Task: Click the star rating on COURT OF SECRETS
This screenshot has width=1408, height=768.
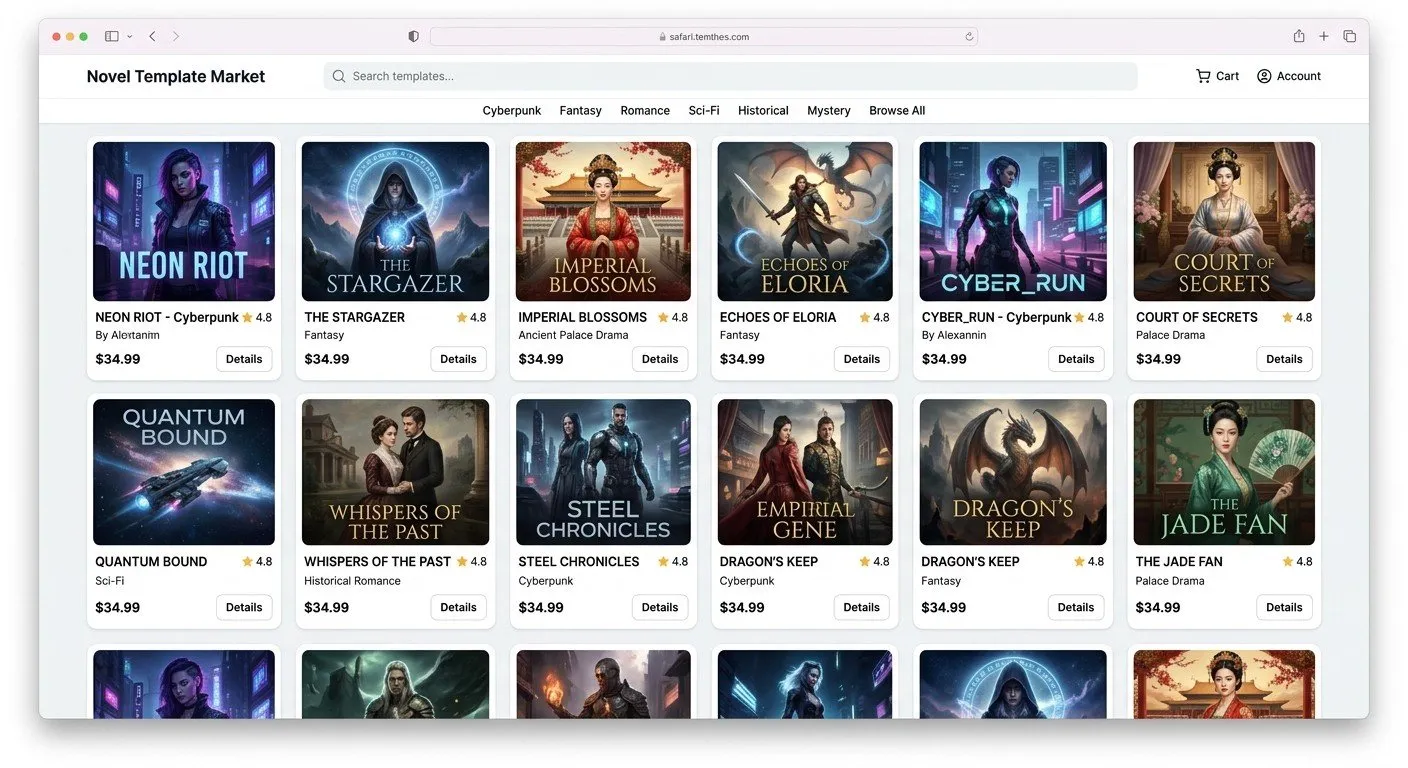Action: pos(1297,317)
